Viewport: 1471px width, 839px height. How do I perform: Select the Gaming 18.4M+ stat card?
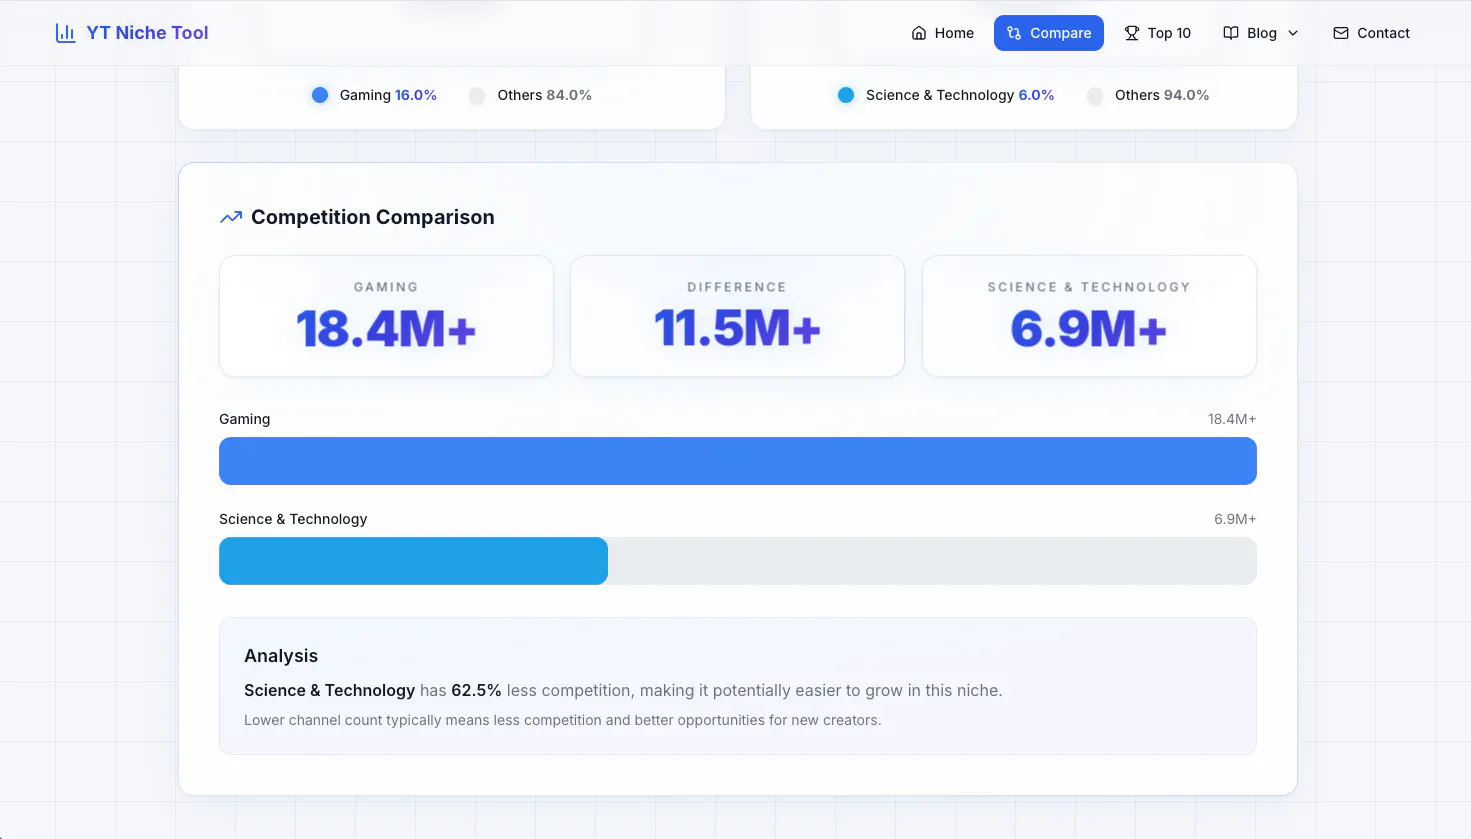(386, 316)
